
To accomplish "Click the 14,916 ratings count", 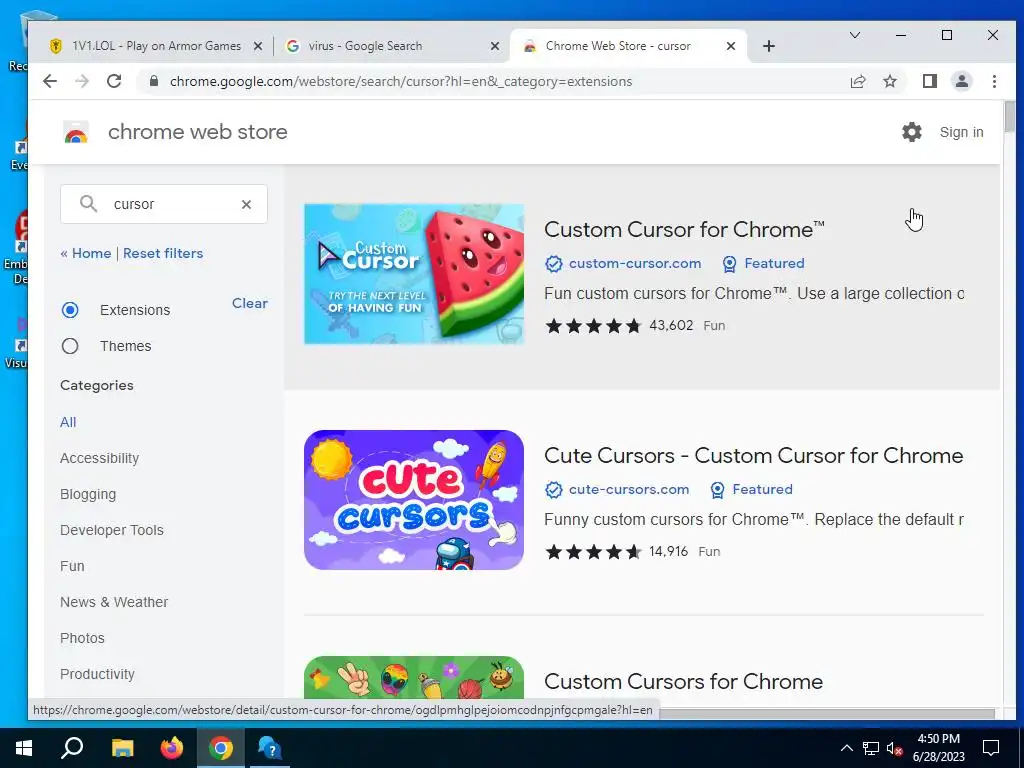I will coord(668,551).
